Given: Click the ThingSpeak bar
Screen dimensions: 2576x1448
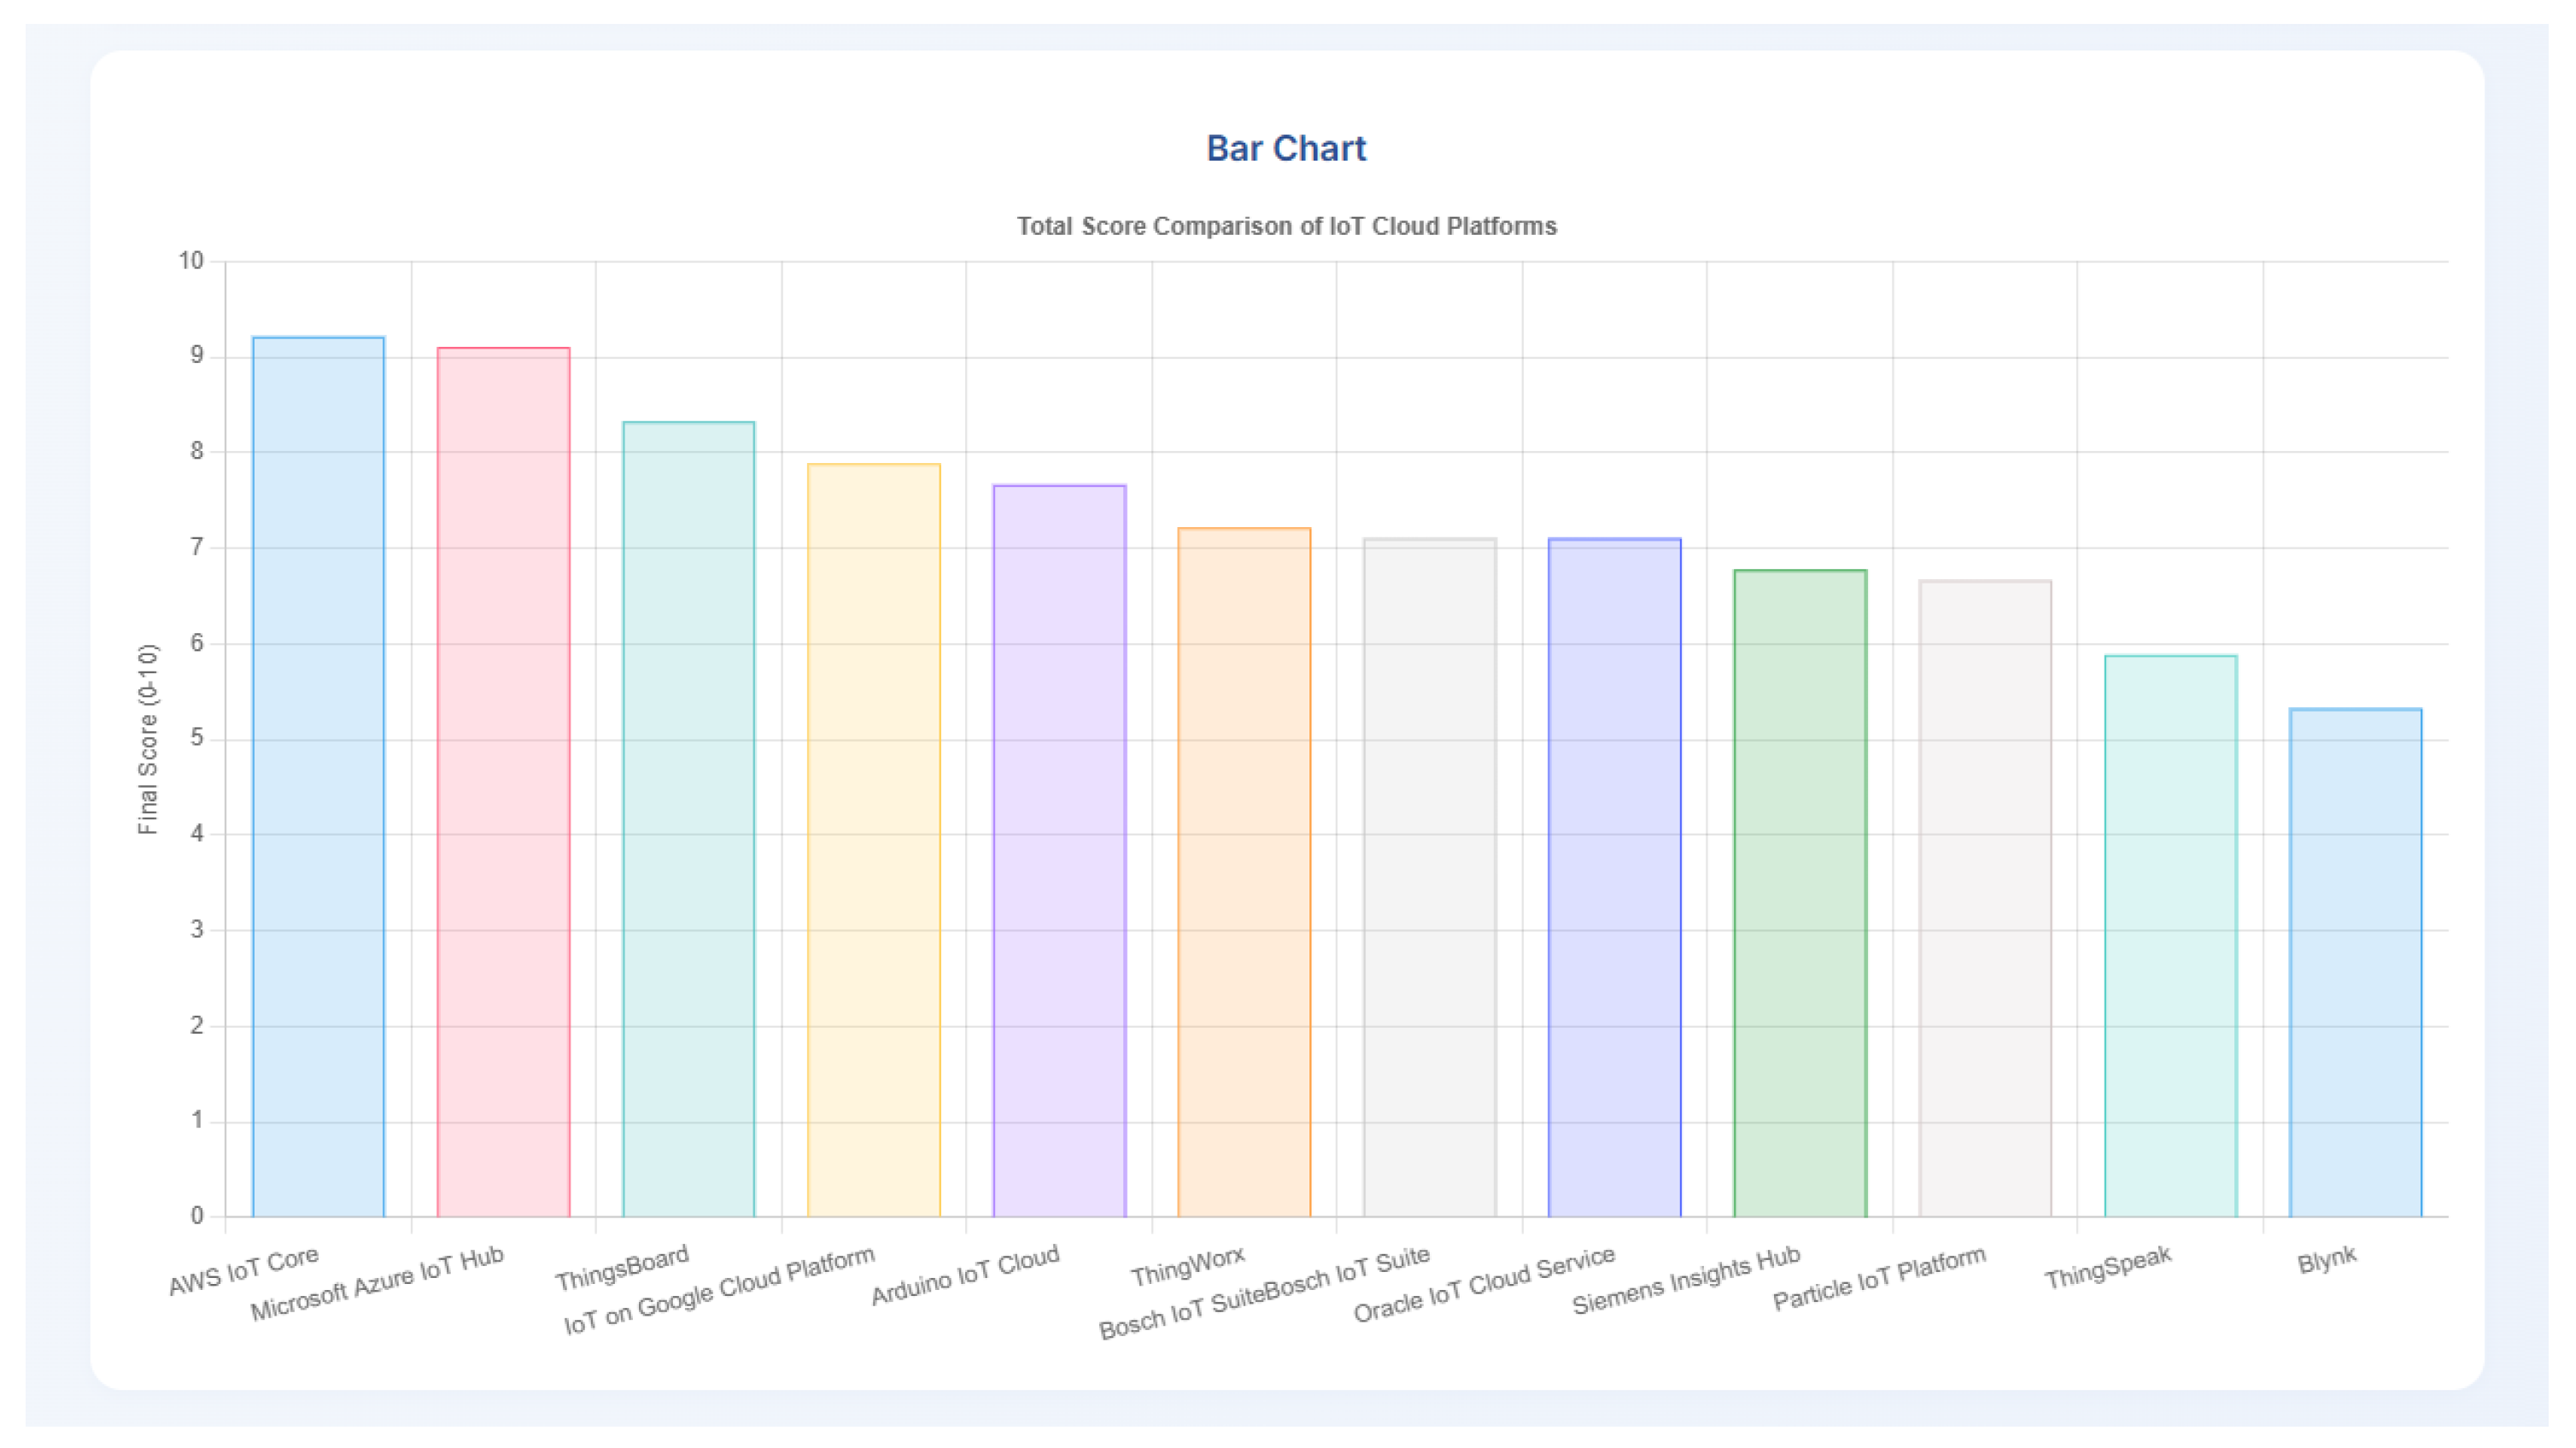Looking at the screenshot, I should 2170,936.
